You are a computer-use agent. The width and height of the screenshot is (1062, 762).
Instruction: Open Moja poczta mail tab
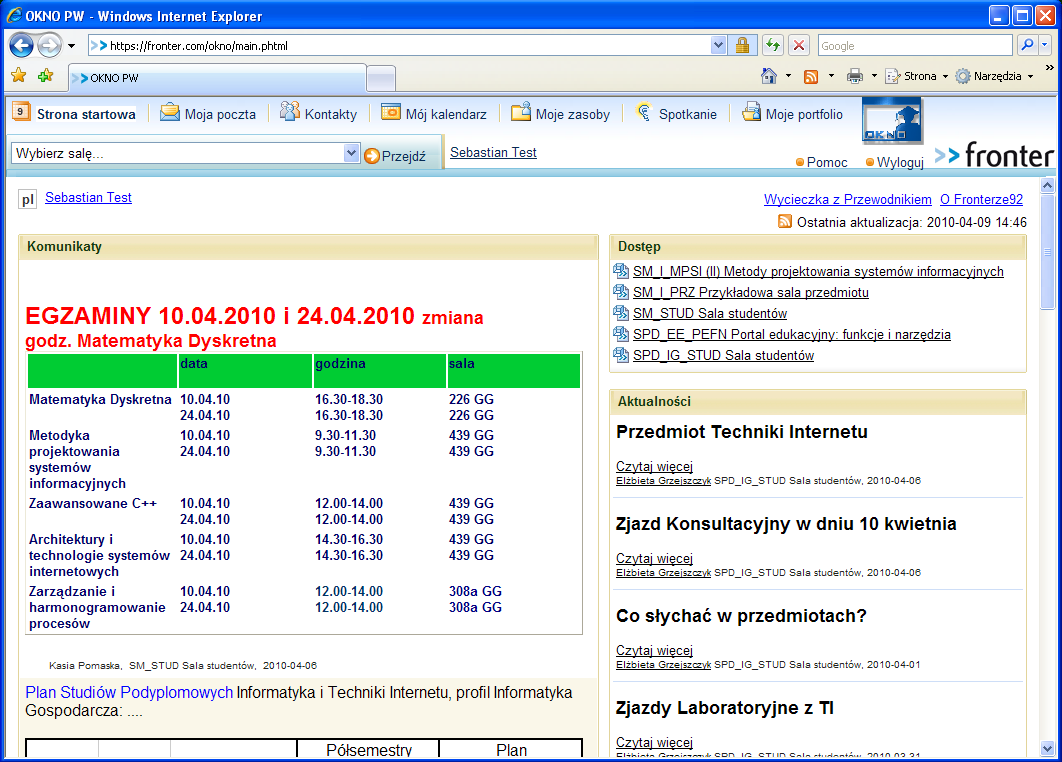tap(208, 113)
